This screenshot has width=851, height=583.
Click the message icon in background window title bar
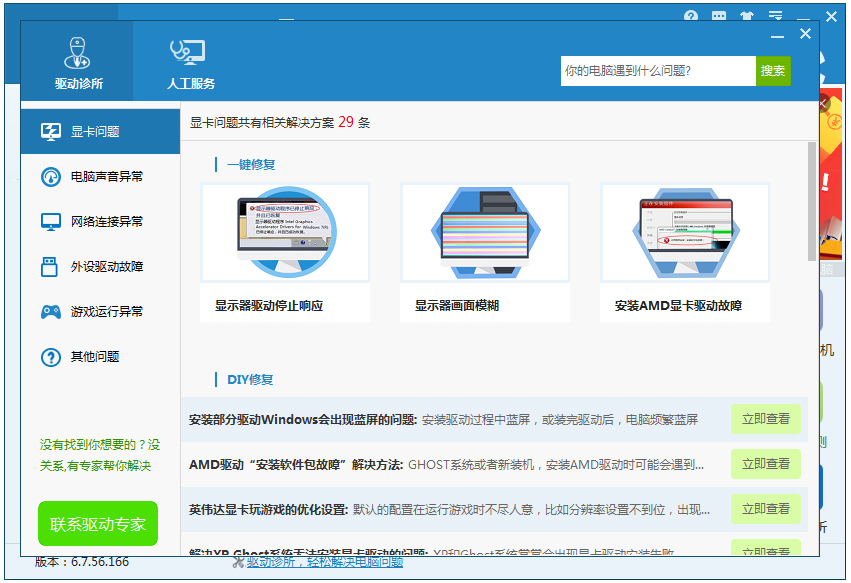(719, 15)
